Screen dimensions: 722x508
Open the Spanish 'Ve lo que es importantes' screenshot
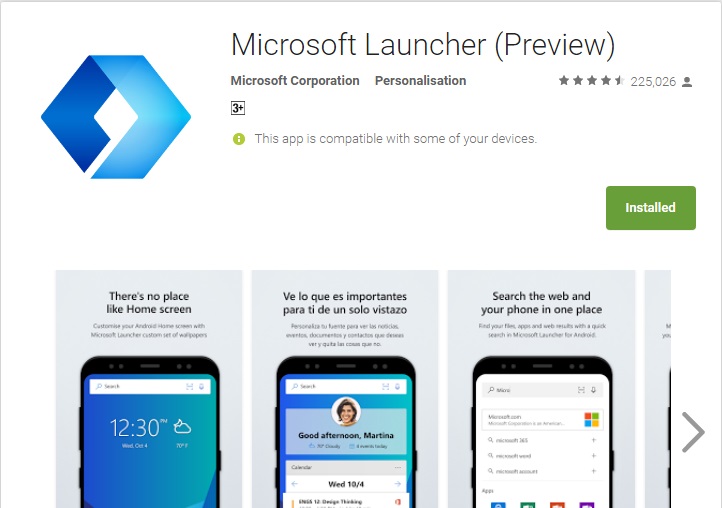345,389
